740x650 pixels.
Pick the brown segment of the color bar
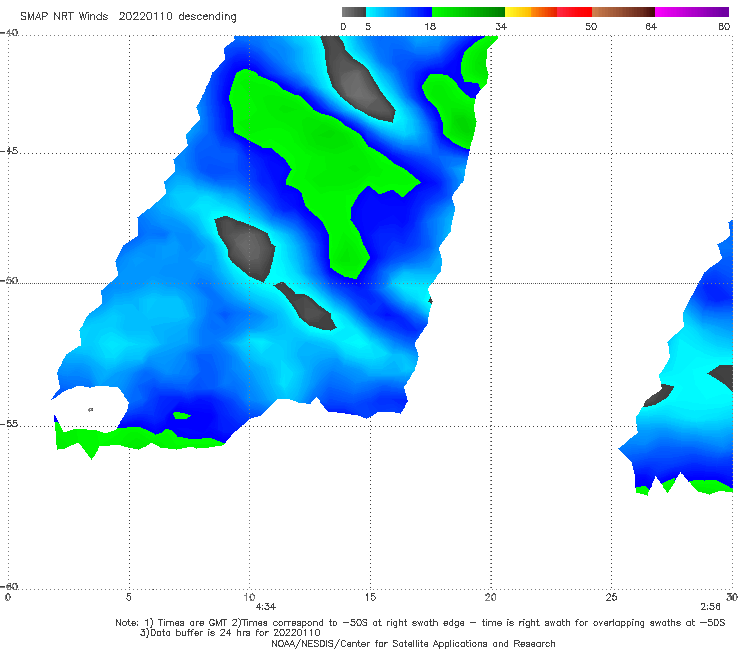[x=623, y=12]
